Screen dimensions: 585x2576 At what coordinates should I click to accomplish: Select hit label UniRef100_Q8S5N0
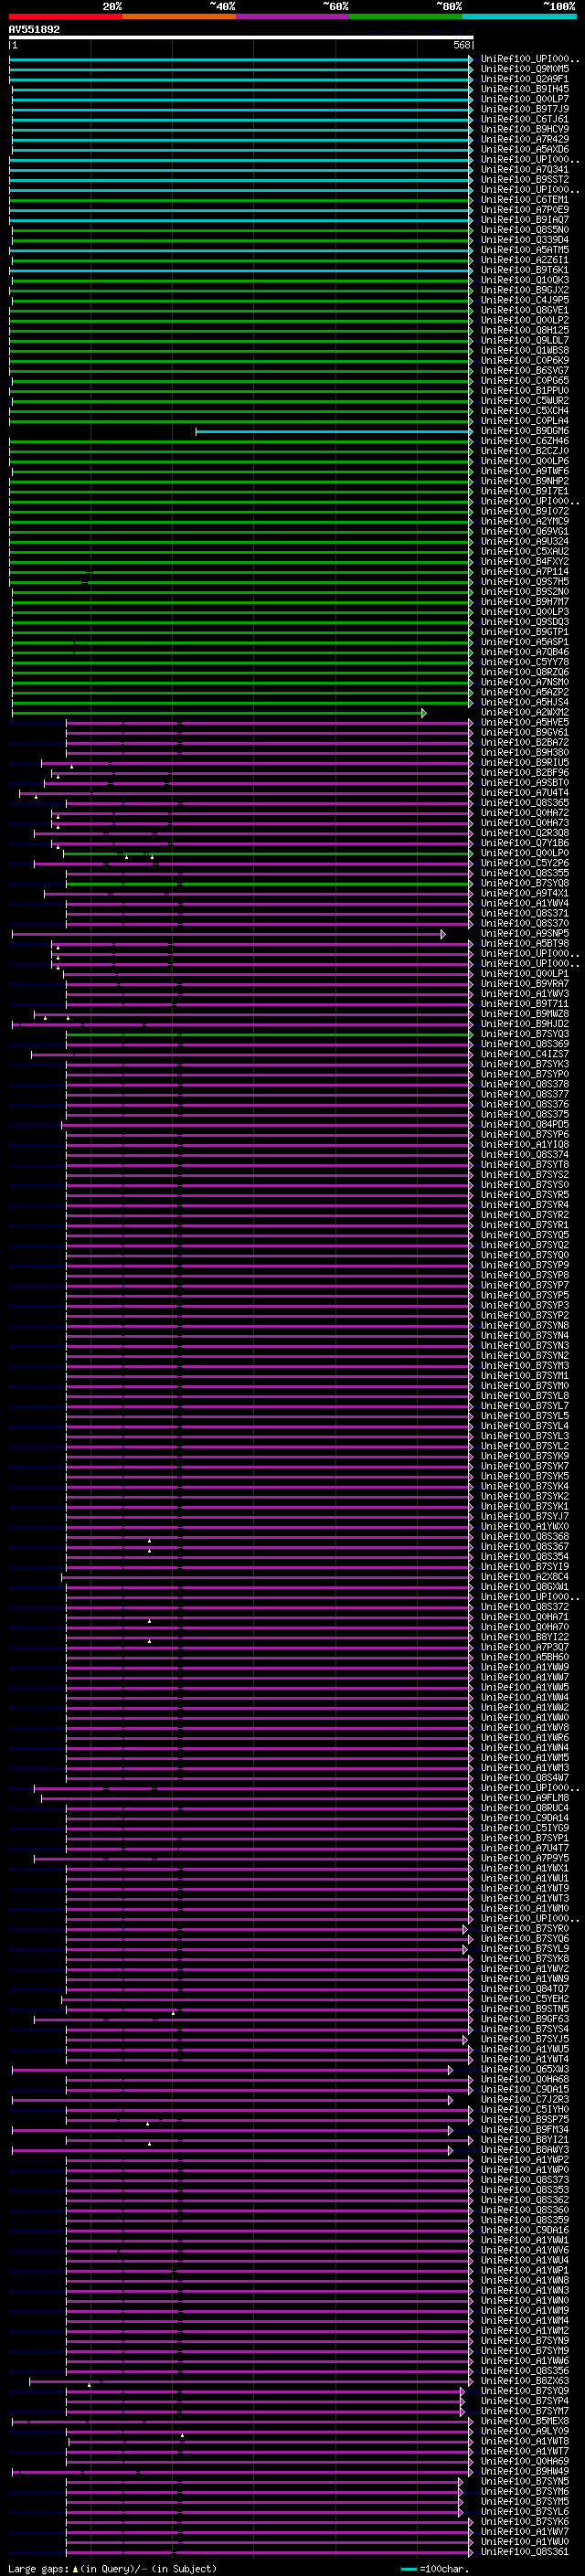click(525, 229)
